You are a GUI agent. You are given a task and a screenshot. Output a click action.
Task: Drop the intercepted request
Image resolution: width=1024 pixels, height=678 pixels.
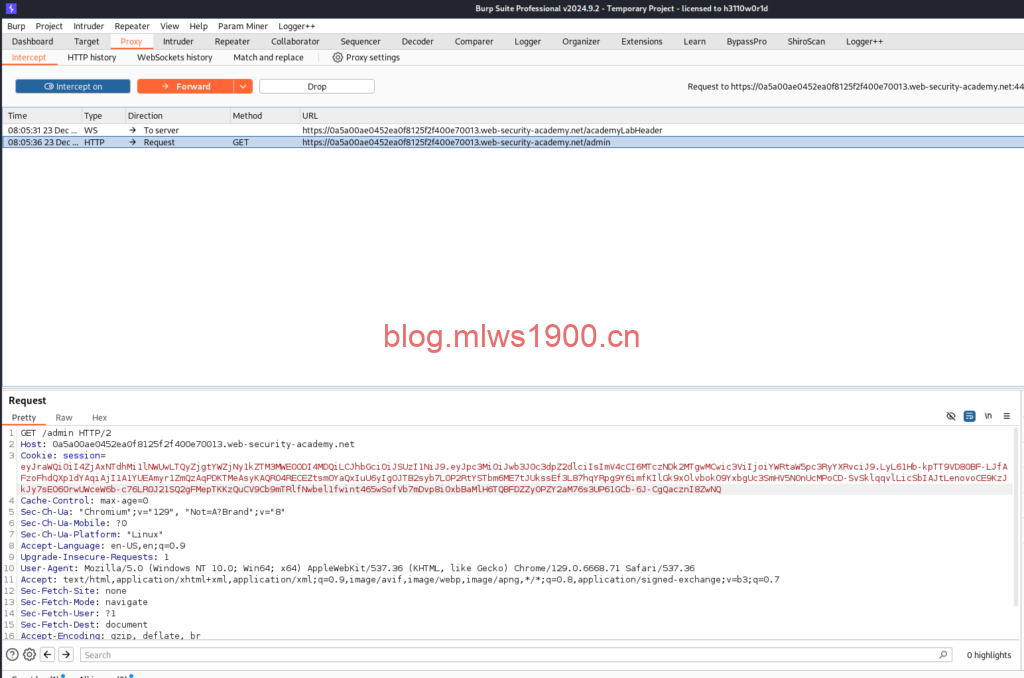pos(317,86)
